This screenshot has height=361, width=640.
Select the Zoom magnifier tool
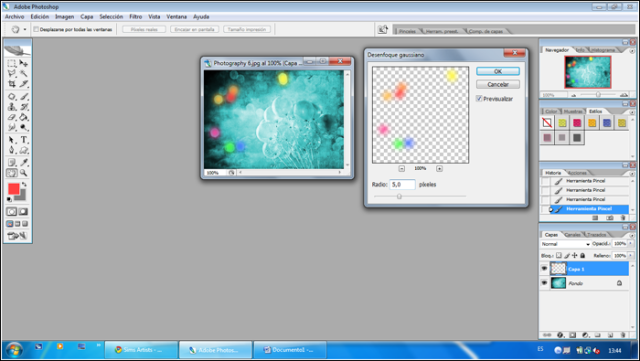click(24, 173)
